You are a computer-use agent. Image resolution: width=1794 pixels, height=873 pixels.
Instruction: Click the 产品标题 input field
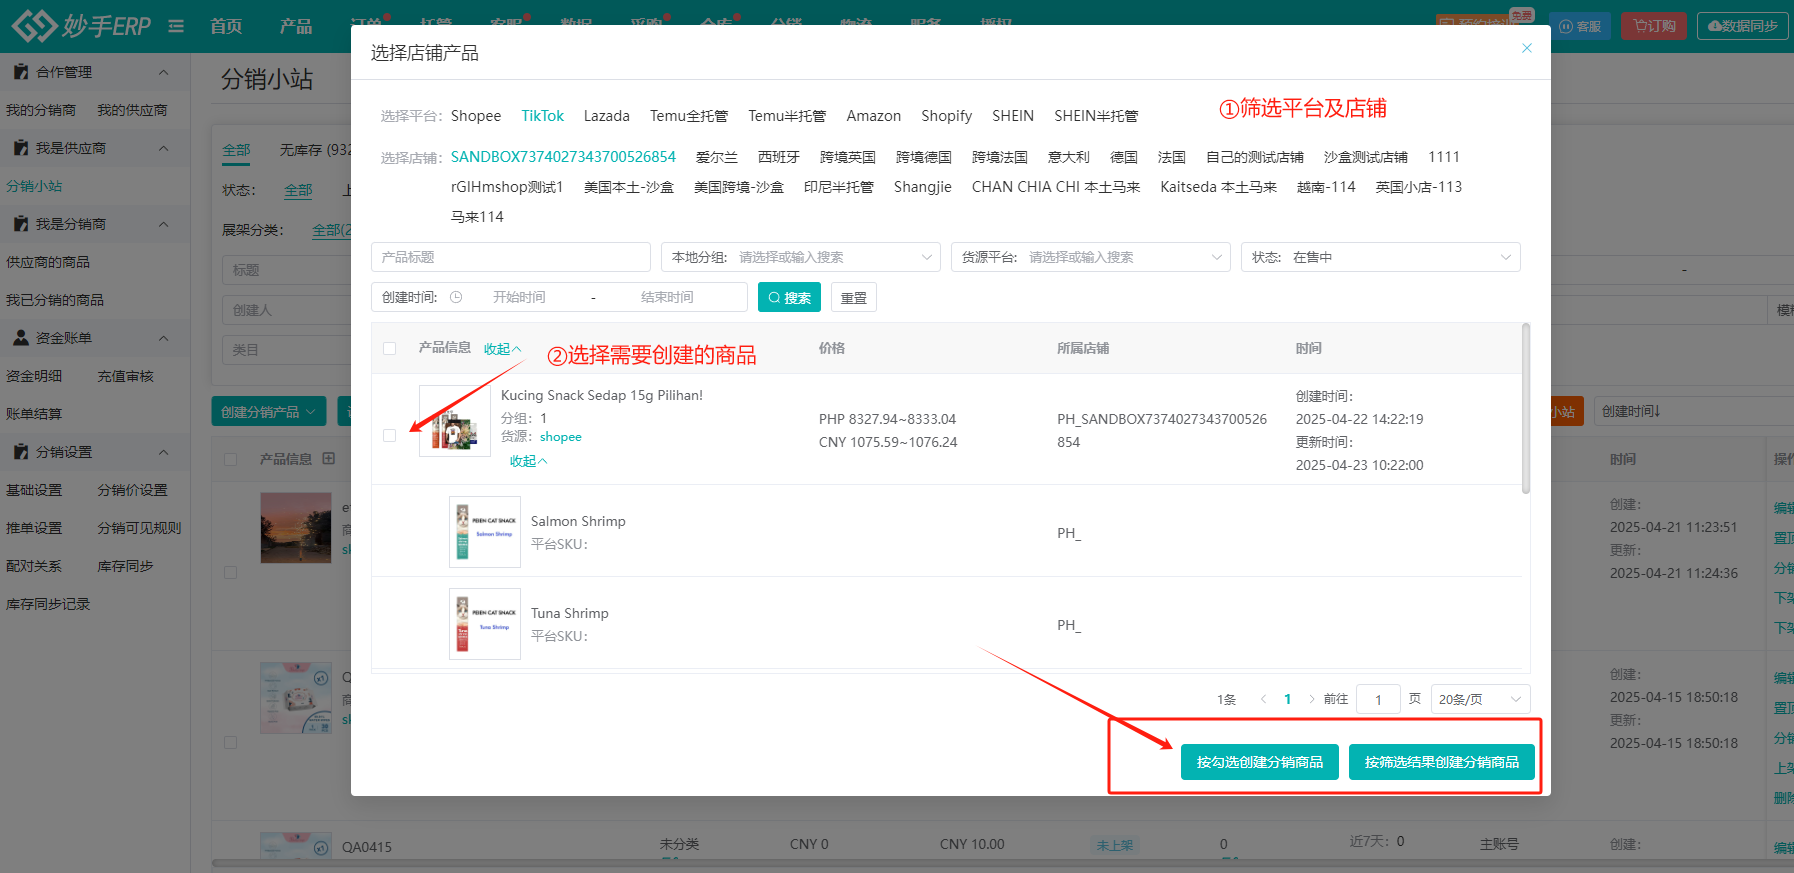coord(511,257)
